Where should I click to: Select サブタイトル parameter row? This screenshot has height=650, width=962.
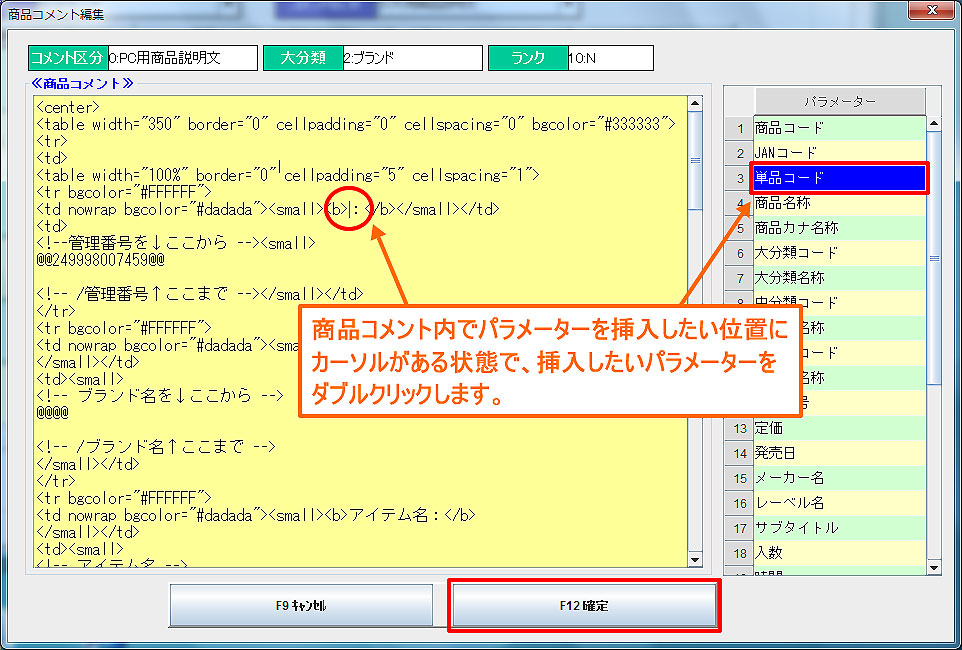[839, 528]
